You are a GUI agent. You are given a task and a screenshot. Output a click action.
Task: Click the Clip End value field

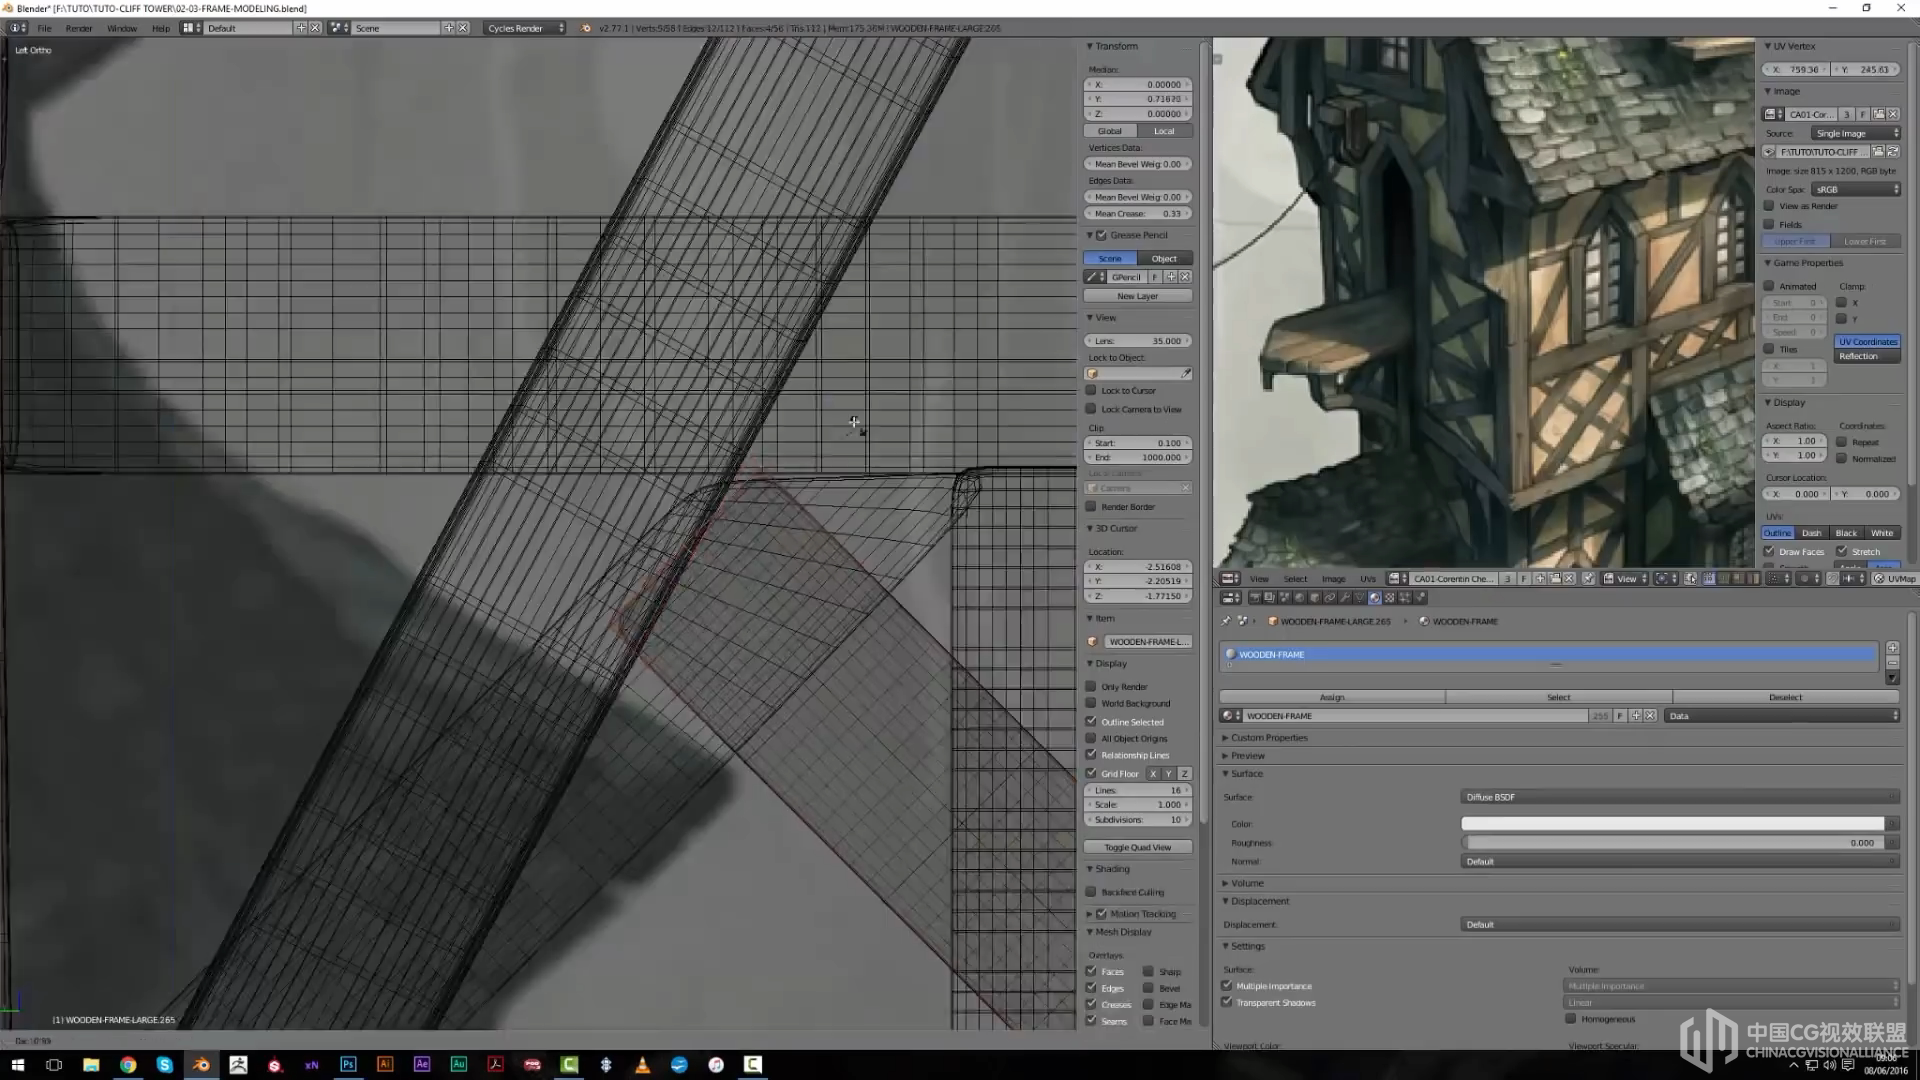pos(1138,458)
